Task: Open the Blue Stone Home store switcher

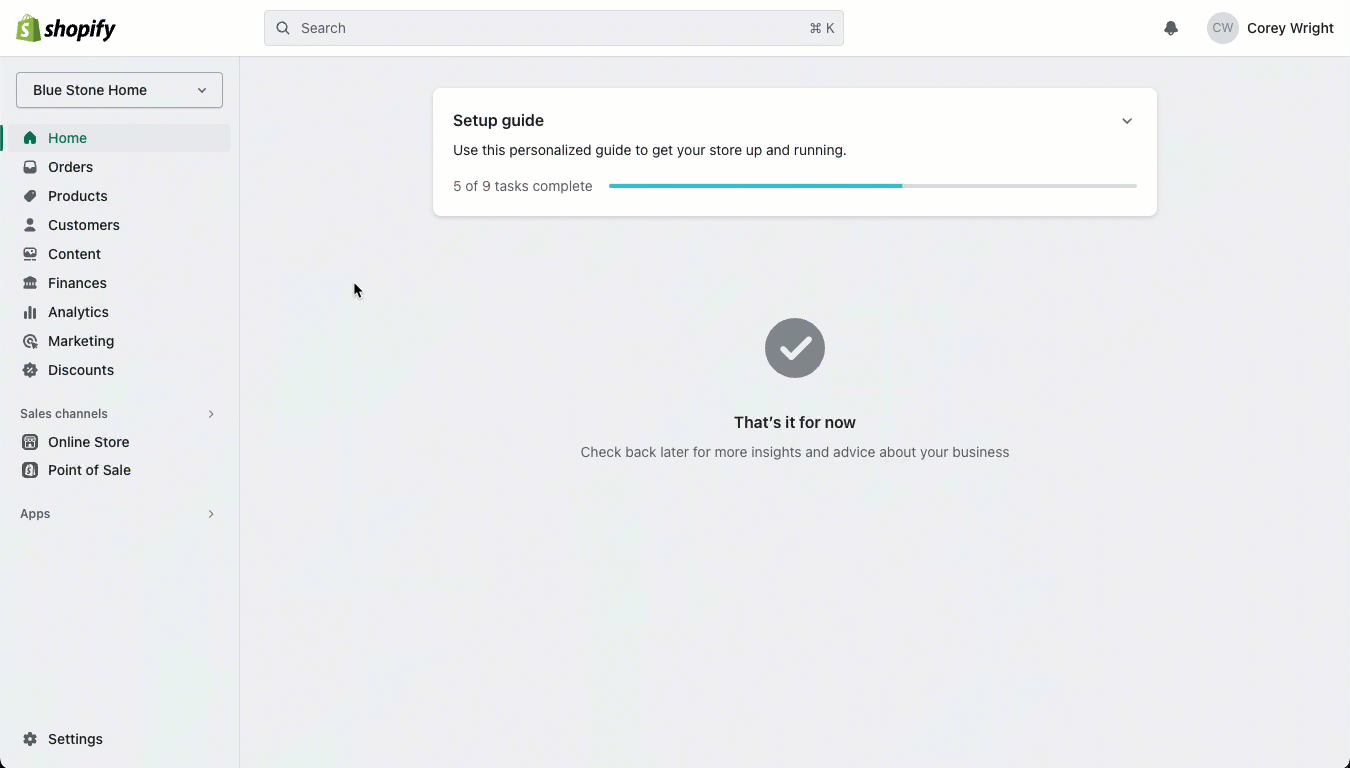Action: pyautogui.click(x=118, y=90)
